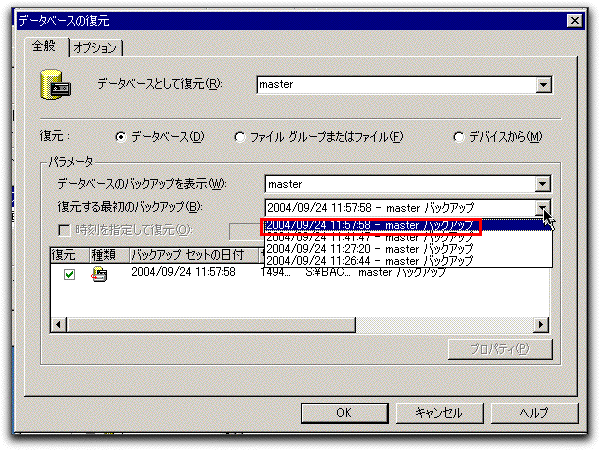
Task: Open help with the ヘルプ button
Action: tap(534, 413)
